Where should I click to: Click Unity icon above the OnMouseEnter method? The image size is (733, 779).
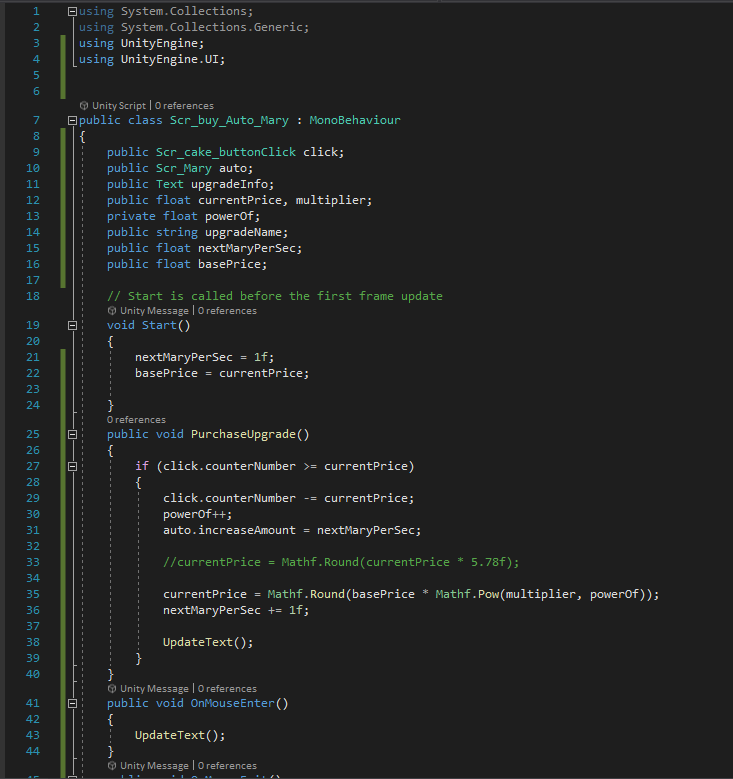[113, 689]
